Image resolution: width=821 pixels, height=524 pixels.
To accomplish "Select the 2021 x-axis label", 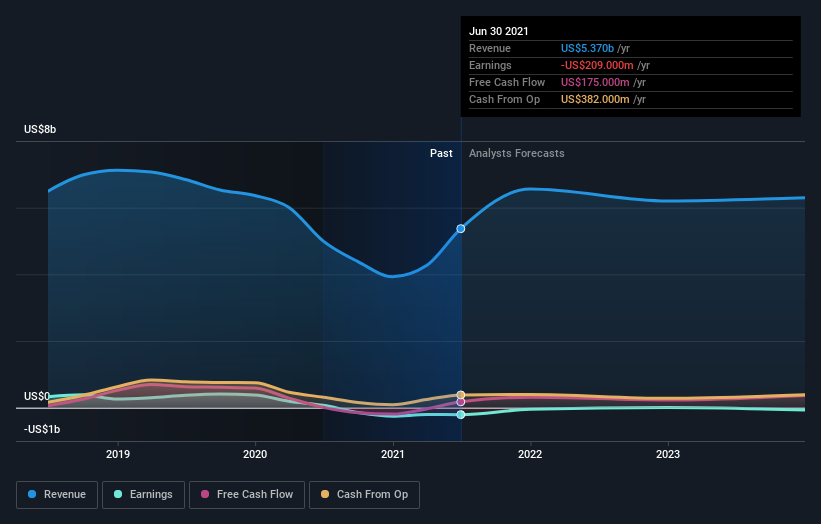I will click(x=393, y=454).
